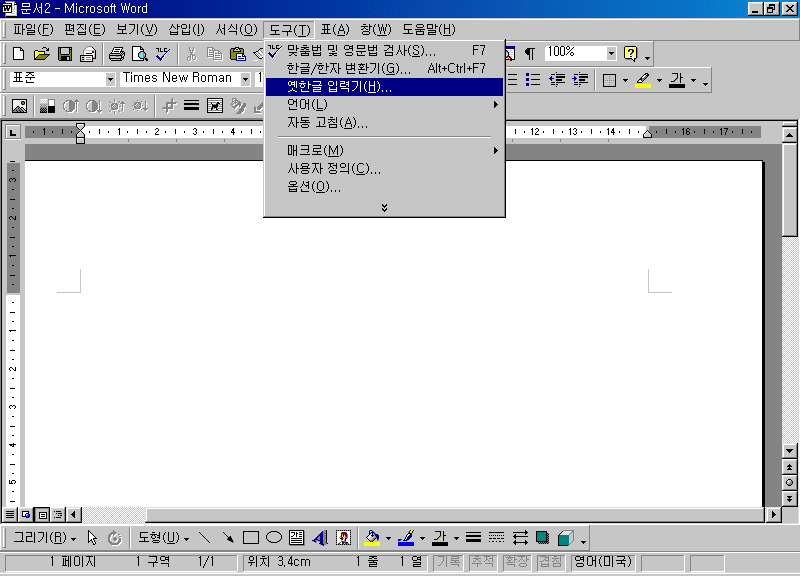Insert a text box from drawing toolbar
The width and height of the screenshot is (800, 576).
pyautogui.click(x=296, y=538)
